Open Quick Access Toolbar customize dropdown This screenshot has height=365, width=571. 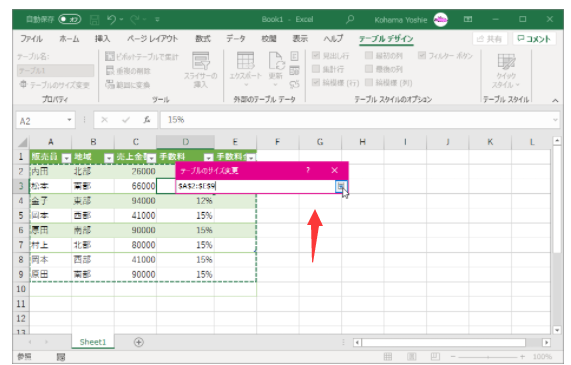(x=157, y=19)
